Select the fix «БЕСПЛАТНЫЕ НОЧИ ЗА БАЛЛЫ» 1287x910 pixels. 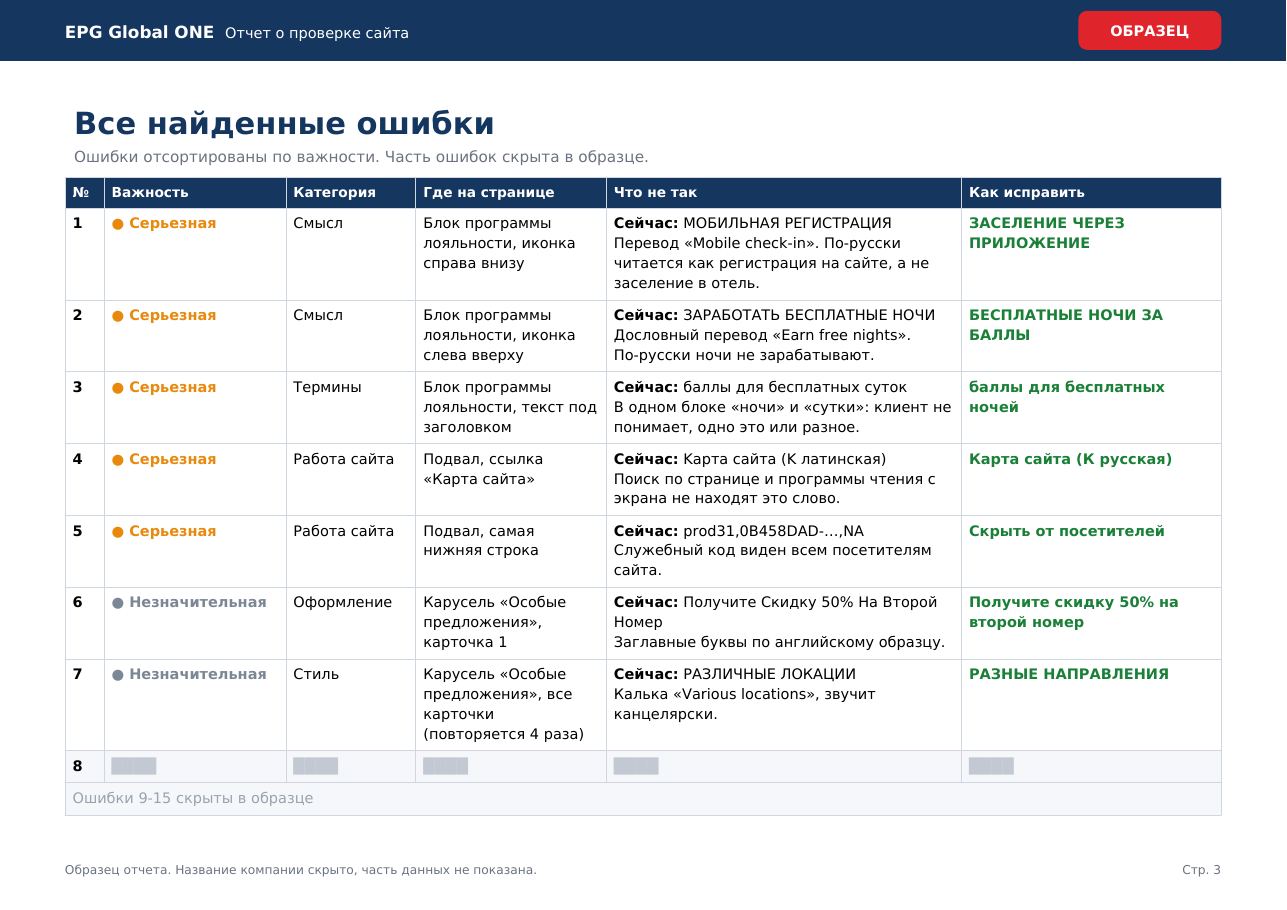pyautogui.click(x=1065, y=325)
